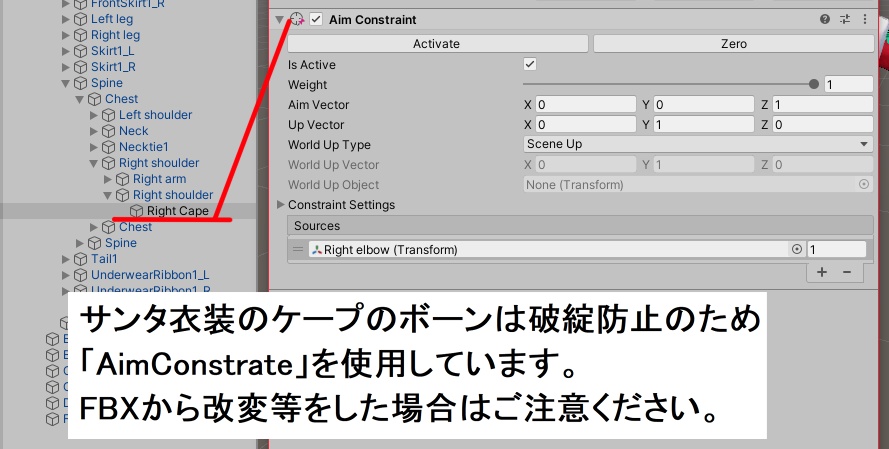Expand the Constraint Settings foldout
Viewport: 889px width, 449px height.
click(x=280, y=204)
